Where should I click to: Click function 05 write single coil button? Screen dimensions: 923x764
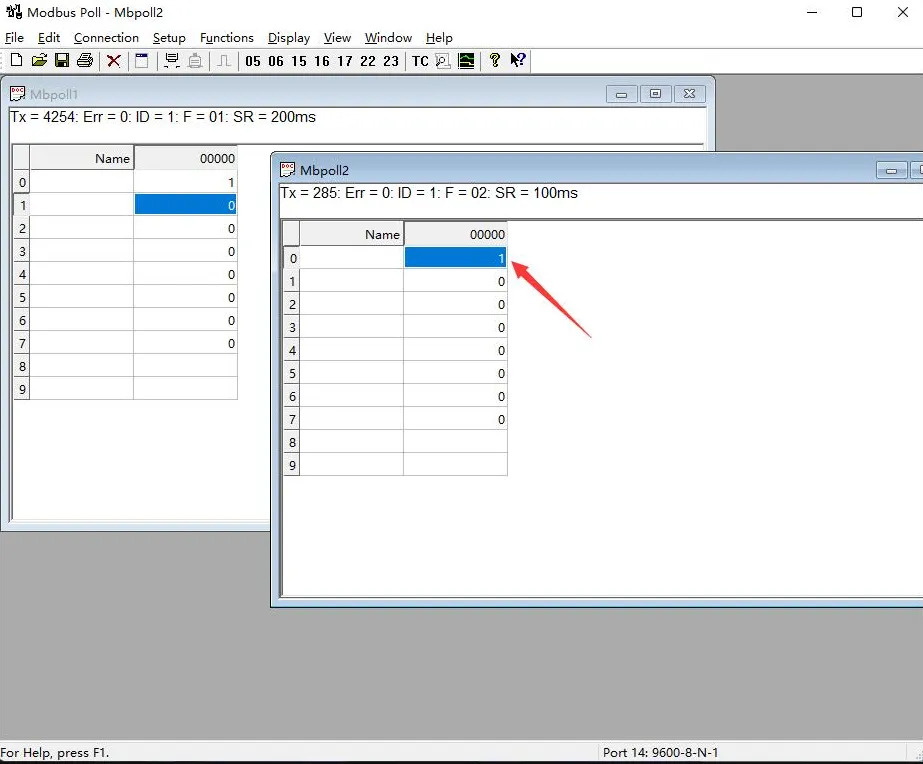click(252, 61)
